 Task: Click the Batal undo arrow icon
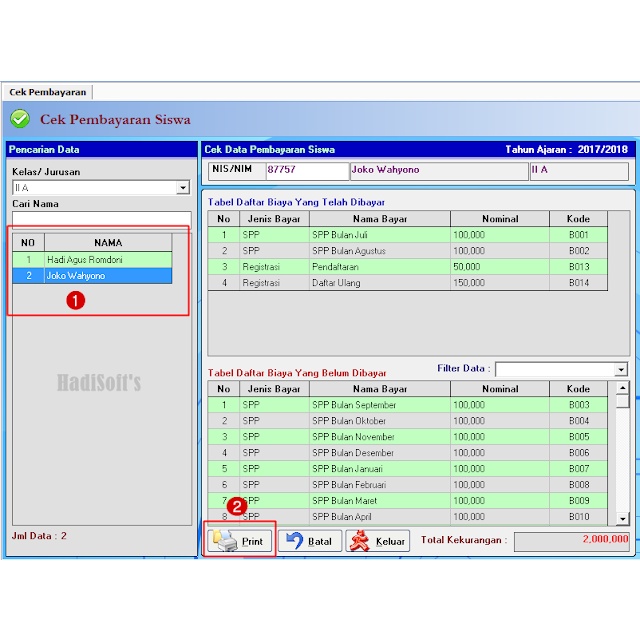tap(294, 541)
